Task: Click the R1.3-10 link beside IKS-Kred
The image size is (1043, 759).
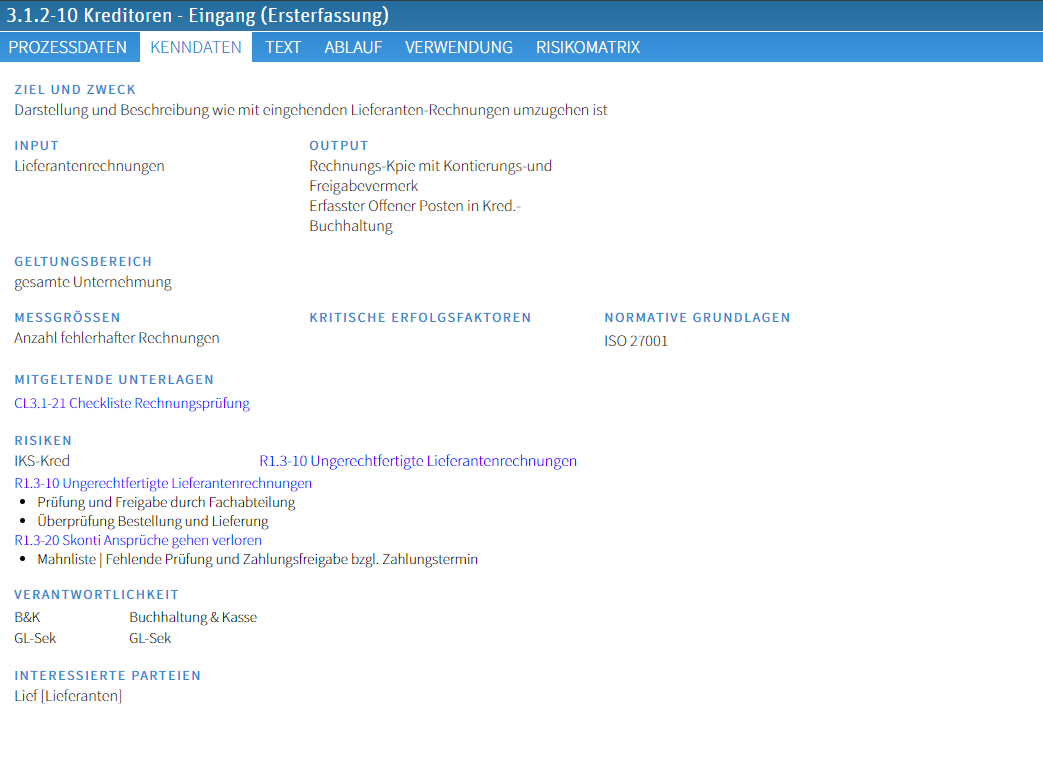Action: point(418,460)
